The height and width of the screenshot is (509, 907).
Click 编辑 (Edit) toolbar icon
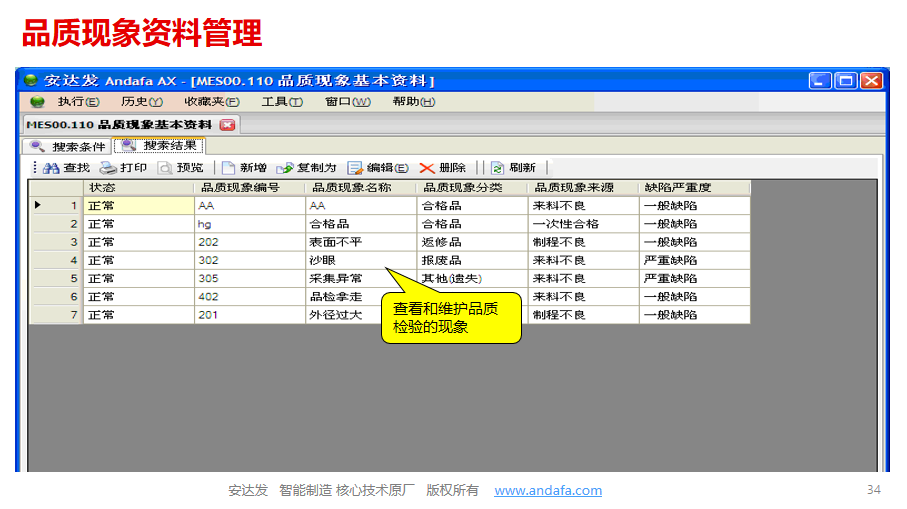[355, 168]
